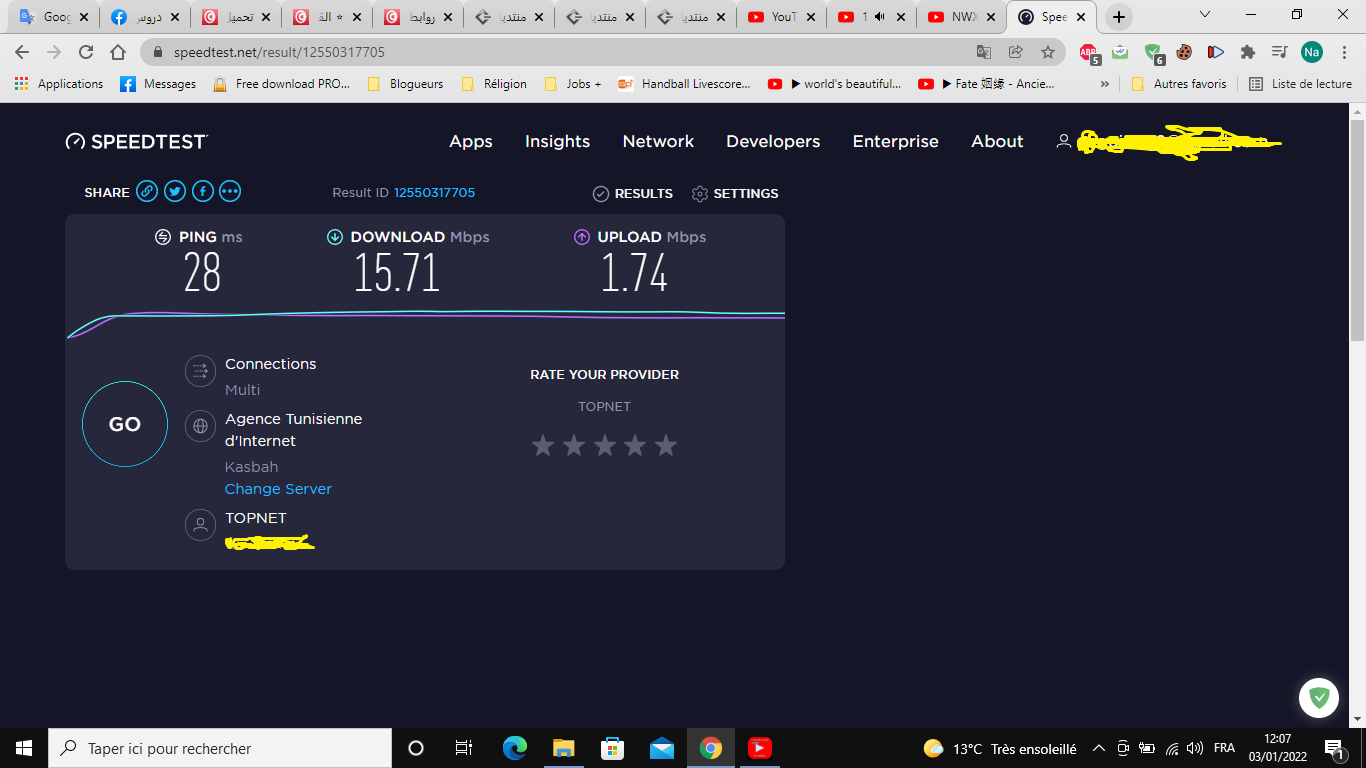Copy the share link via link icon

tap(147, 192)
